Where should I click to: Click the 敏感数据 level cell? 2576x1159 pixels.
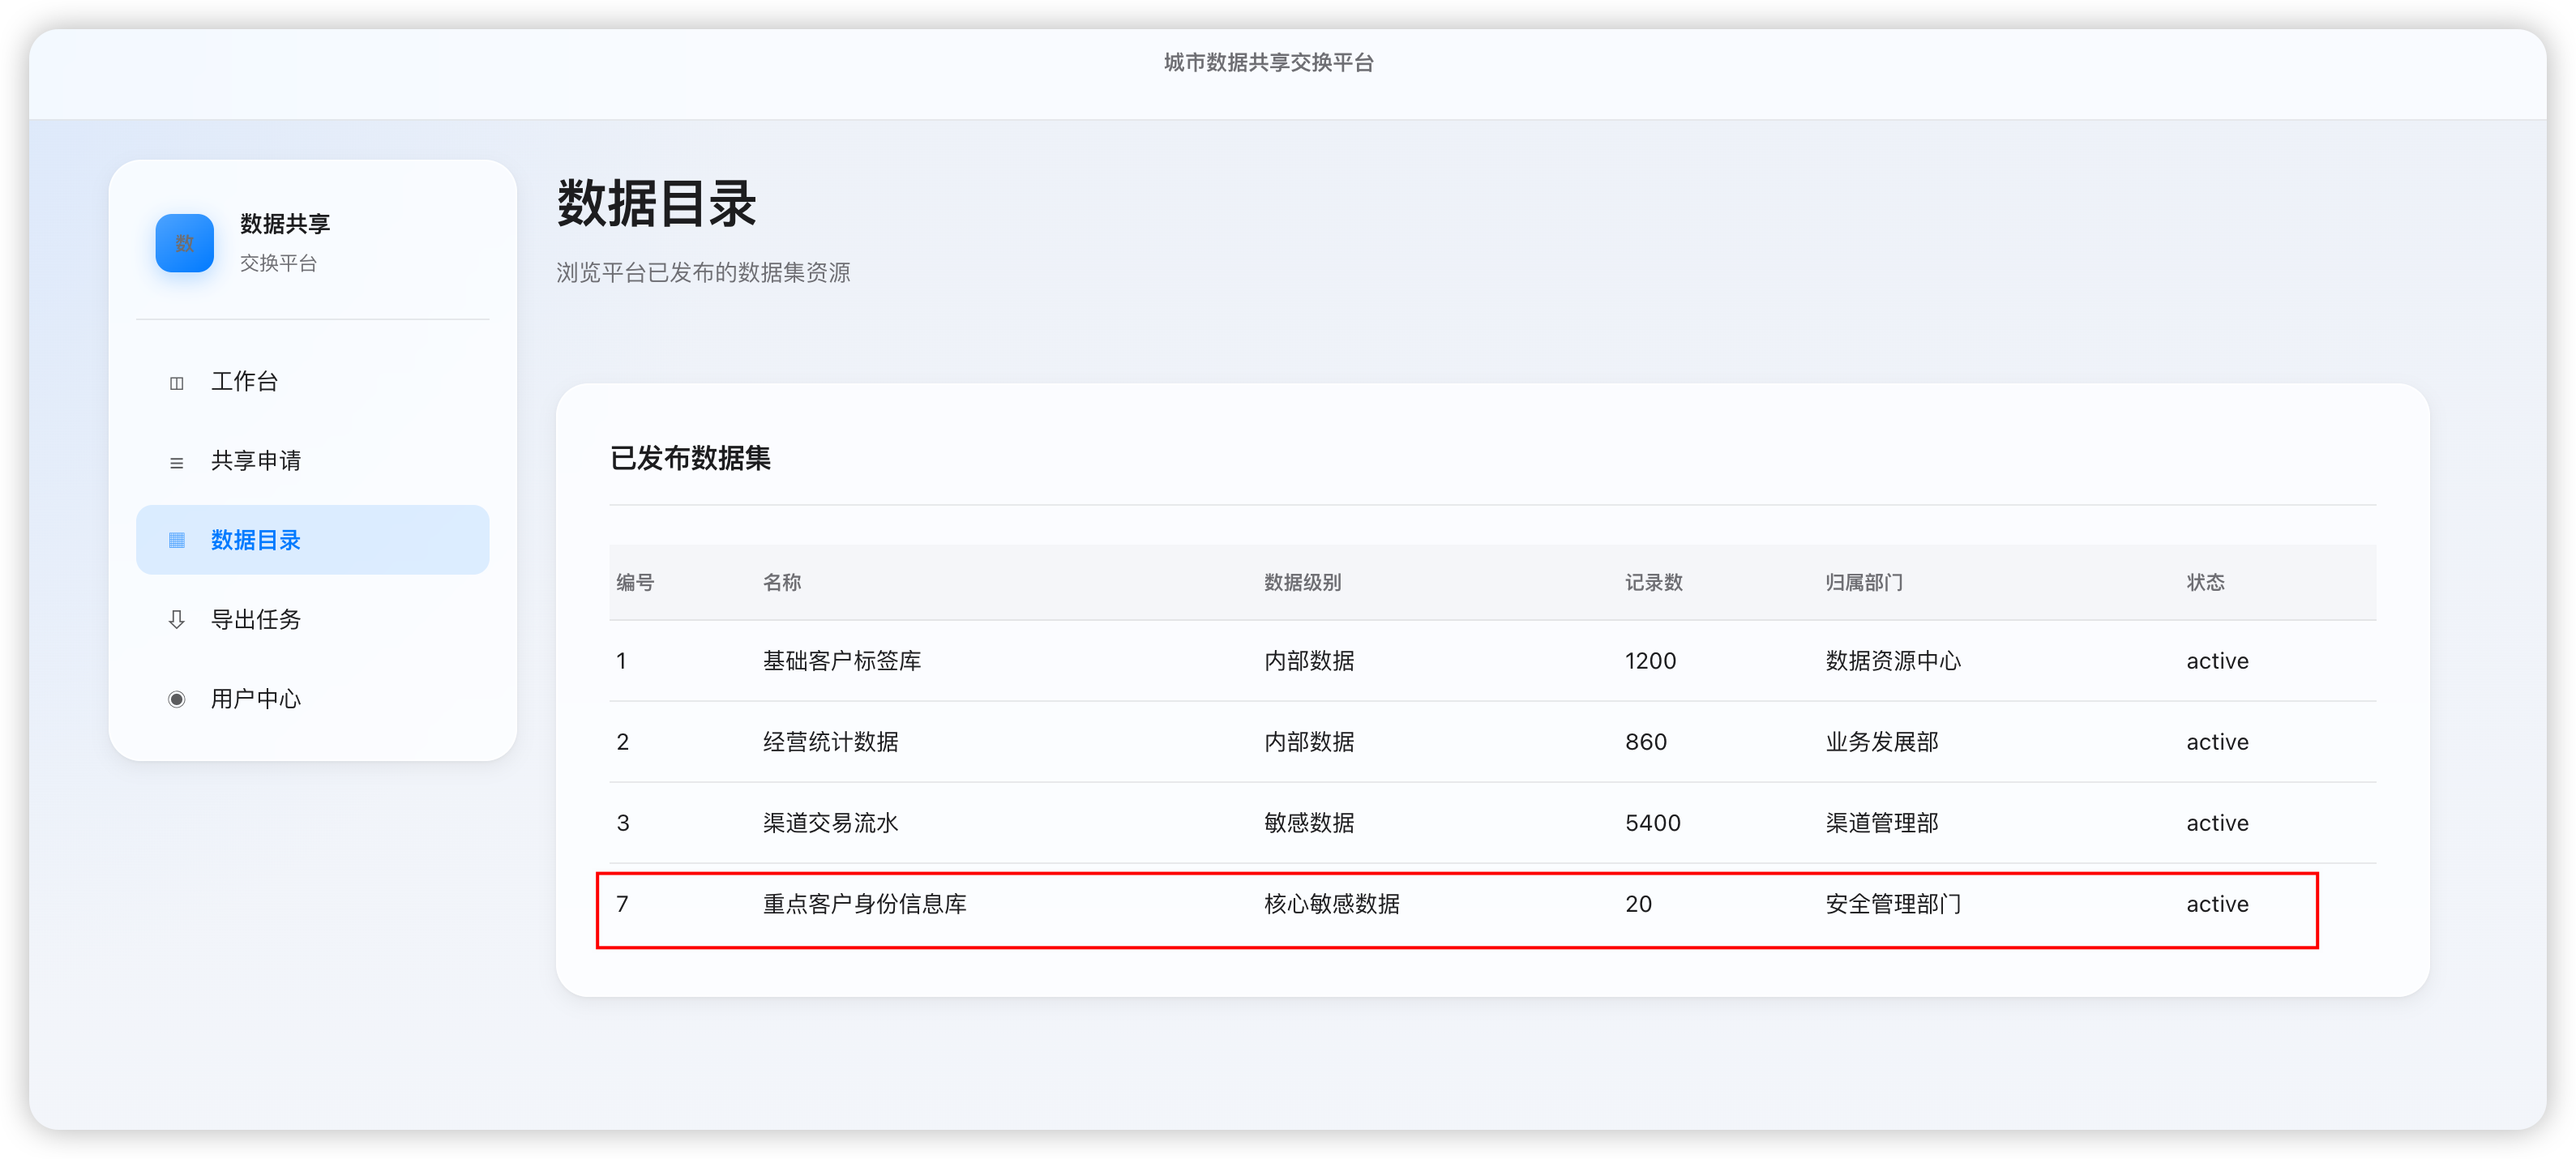tap(1309, 823)
